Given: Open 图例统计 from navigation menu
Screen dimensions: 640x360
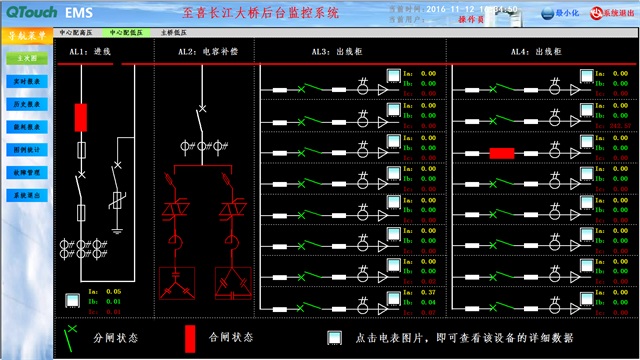Looking at the screenshot, I should tap(27, 150).
